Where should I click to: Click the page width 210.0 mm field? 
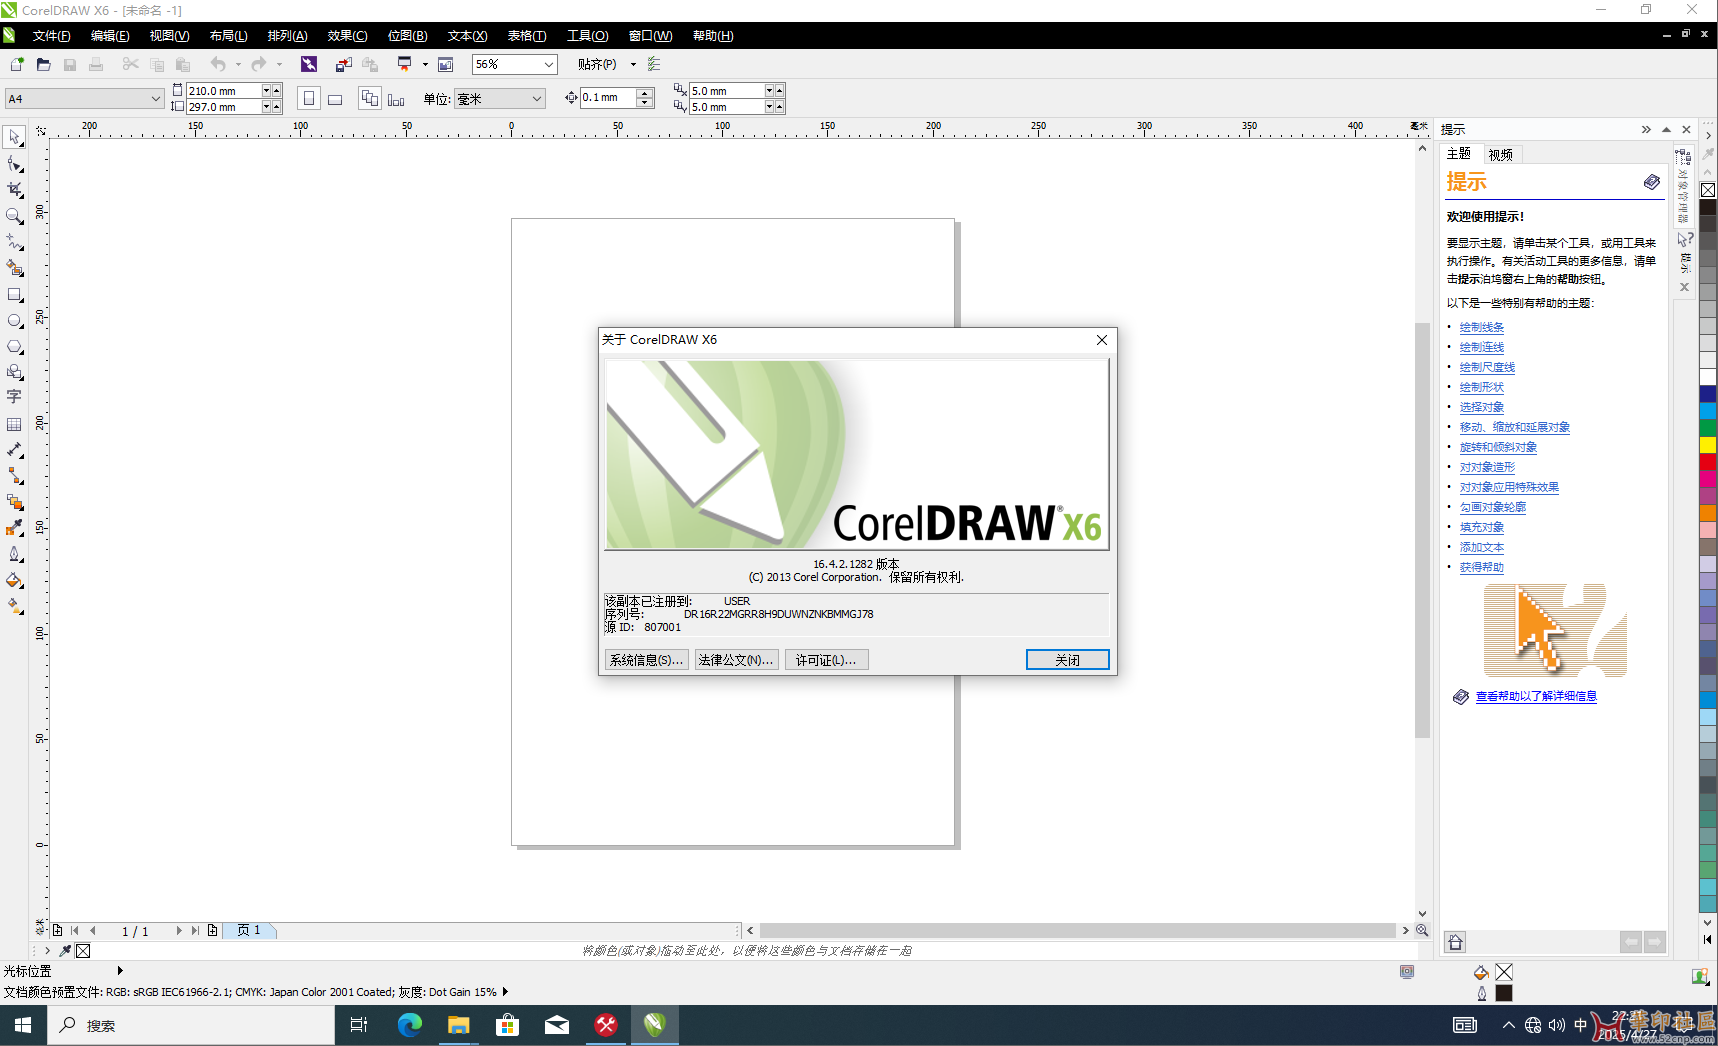point(223,91)
